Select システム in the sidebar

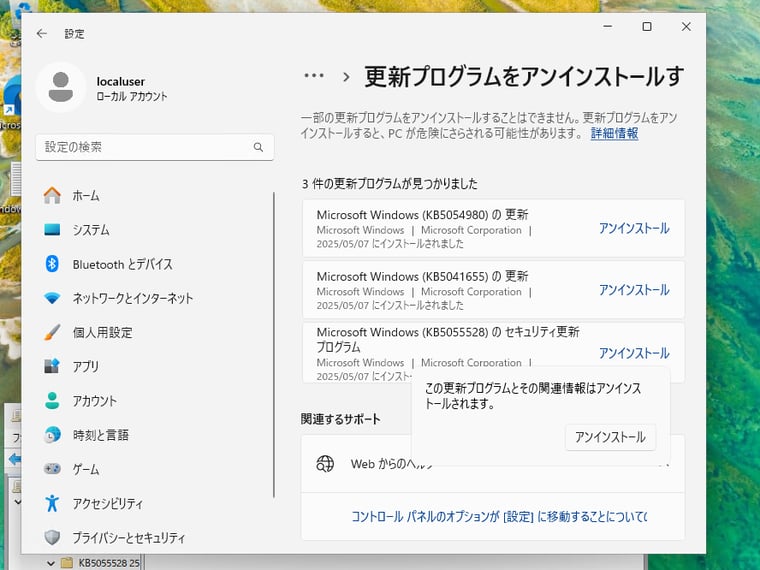click(x=91, y=229)
